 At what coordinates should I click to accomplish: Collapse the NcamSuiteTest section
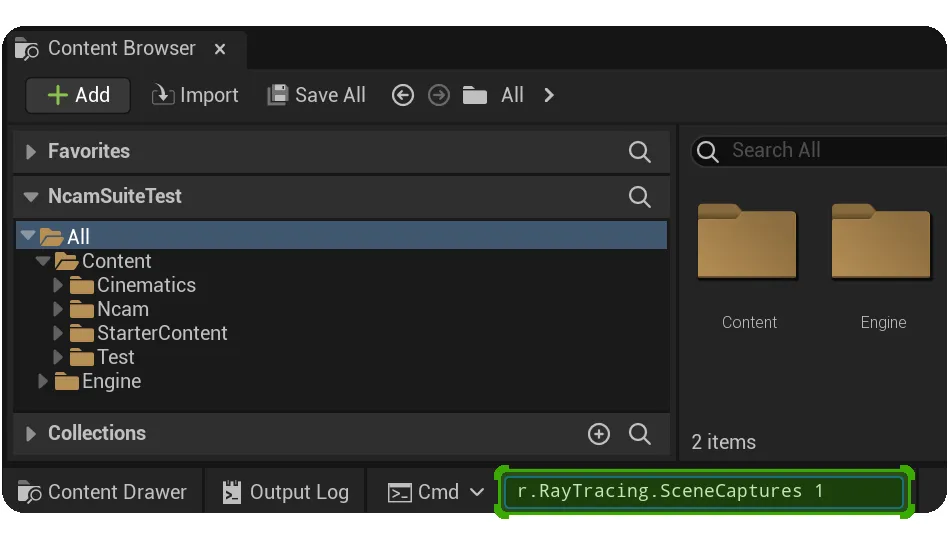[x=30, y=196]
